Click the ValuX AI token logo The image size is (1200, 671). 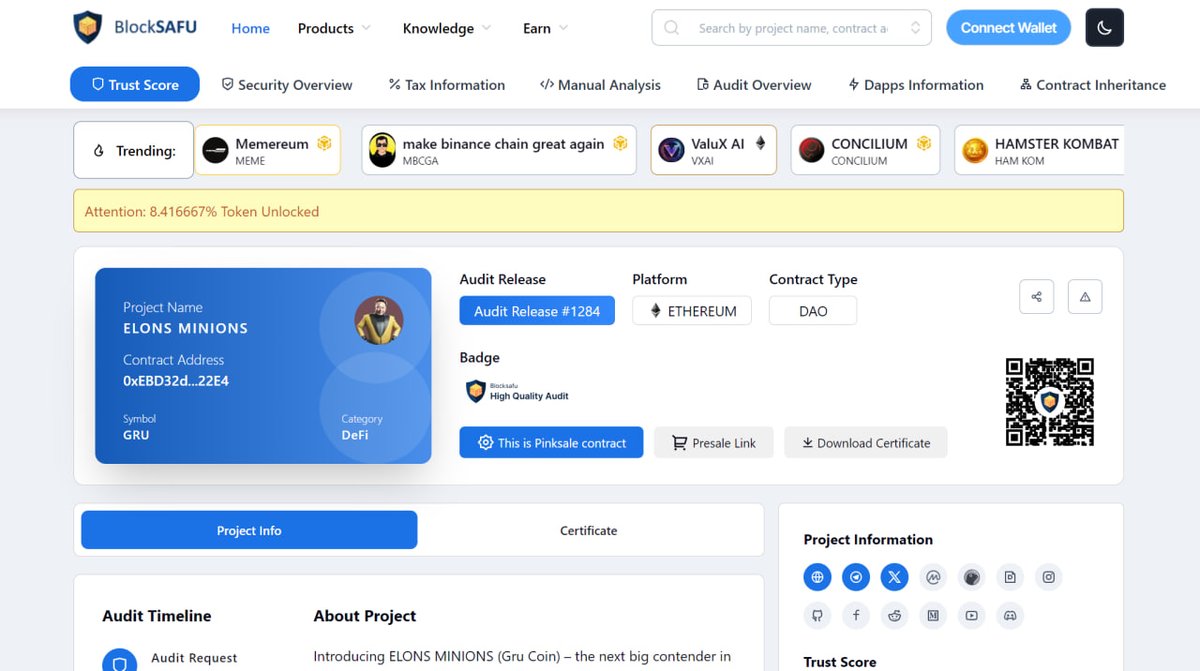[672, 150]
